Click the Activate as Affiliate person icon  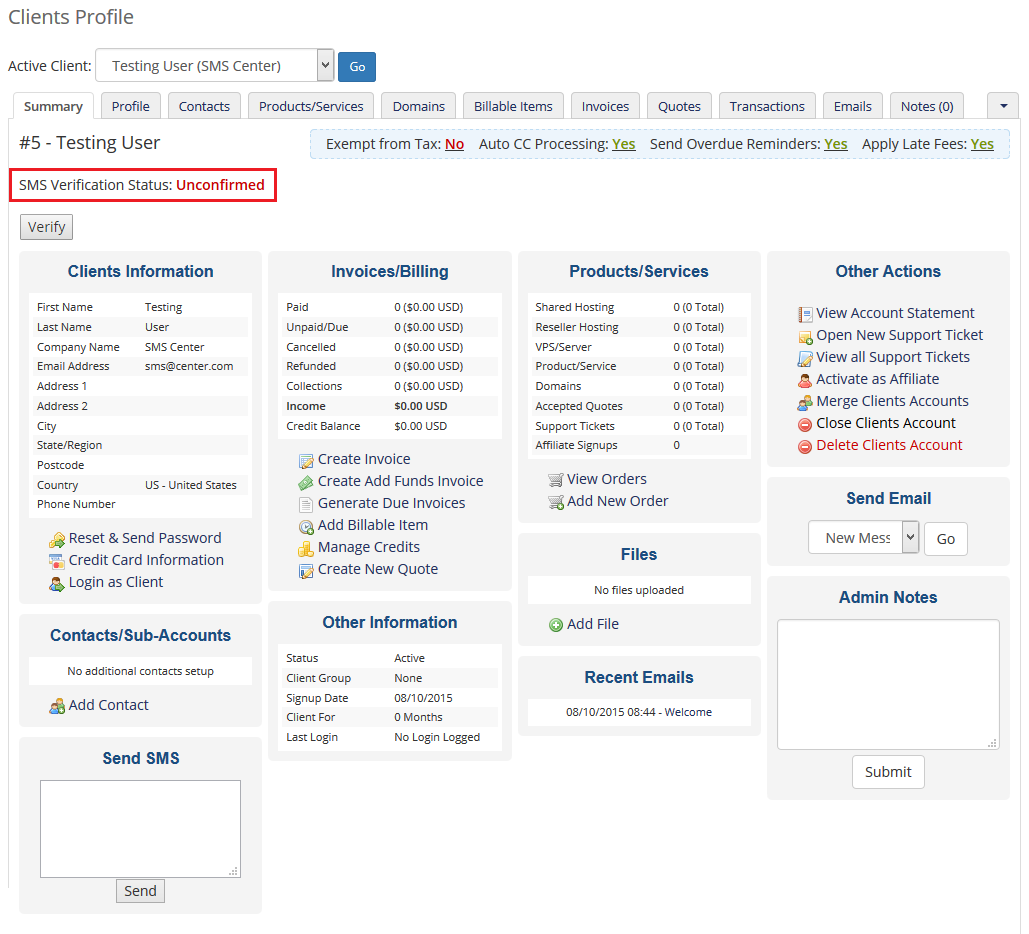point(805,381)
